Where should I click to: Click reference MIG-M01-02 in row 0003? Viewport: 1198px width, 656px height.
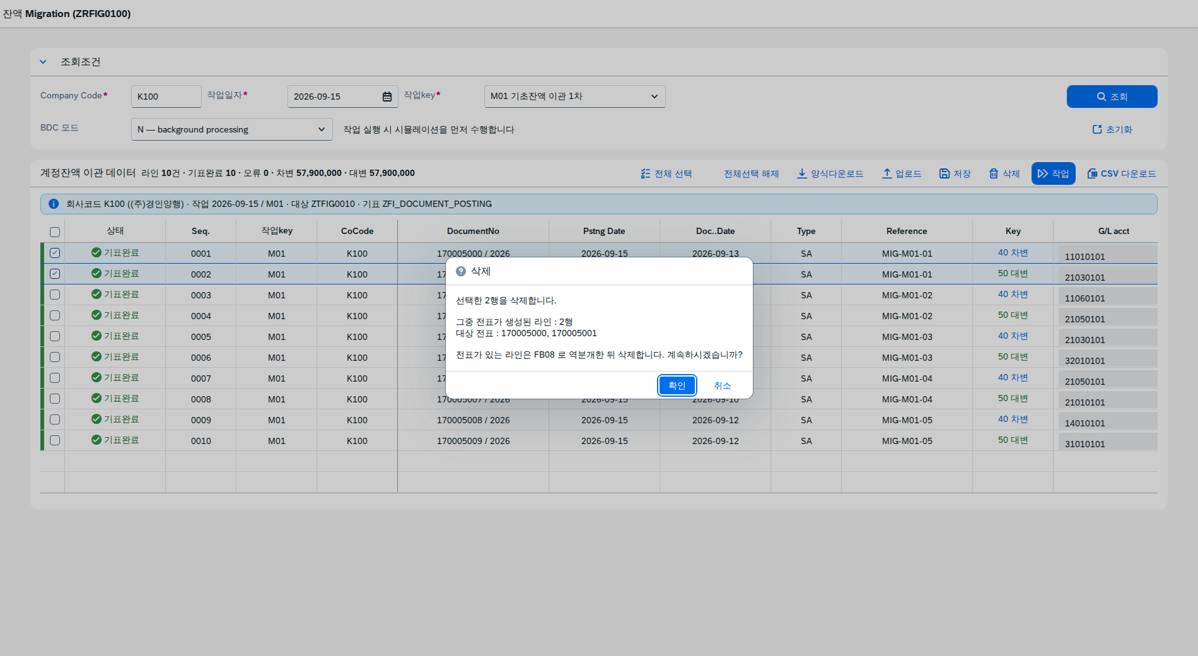907,295
